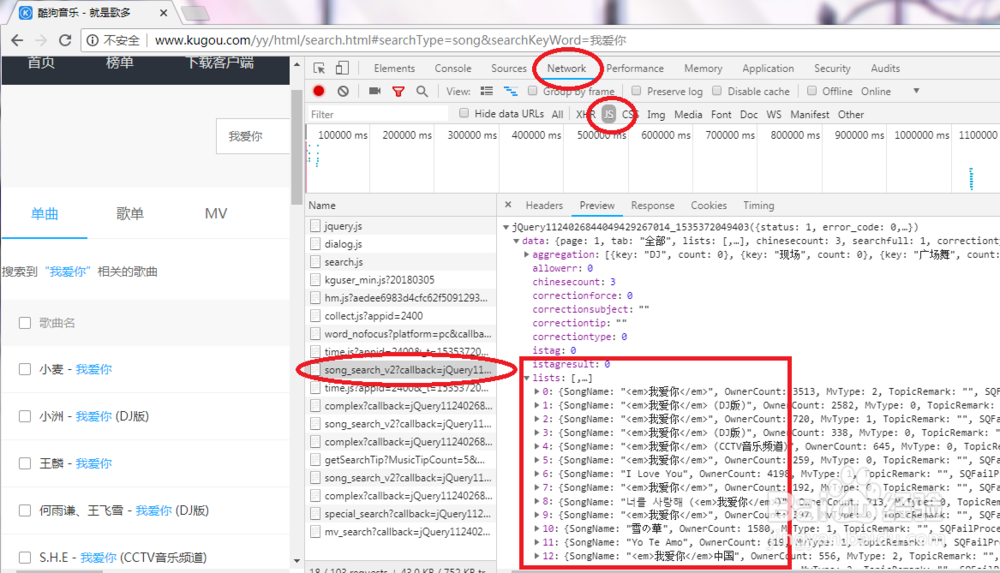Click the network Filter text field
The width and height of the screenshot is (1000, 573).
(x=378, y=114)
